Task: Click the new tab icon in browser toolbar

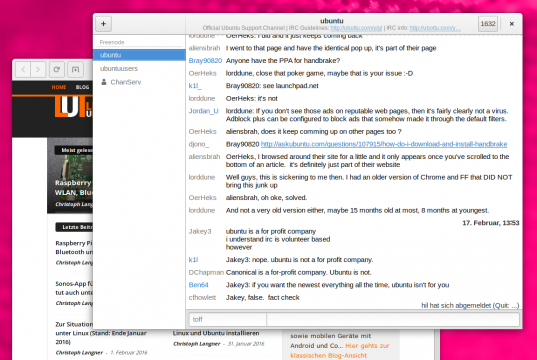Action: click(x=75, y=70)
